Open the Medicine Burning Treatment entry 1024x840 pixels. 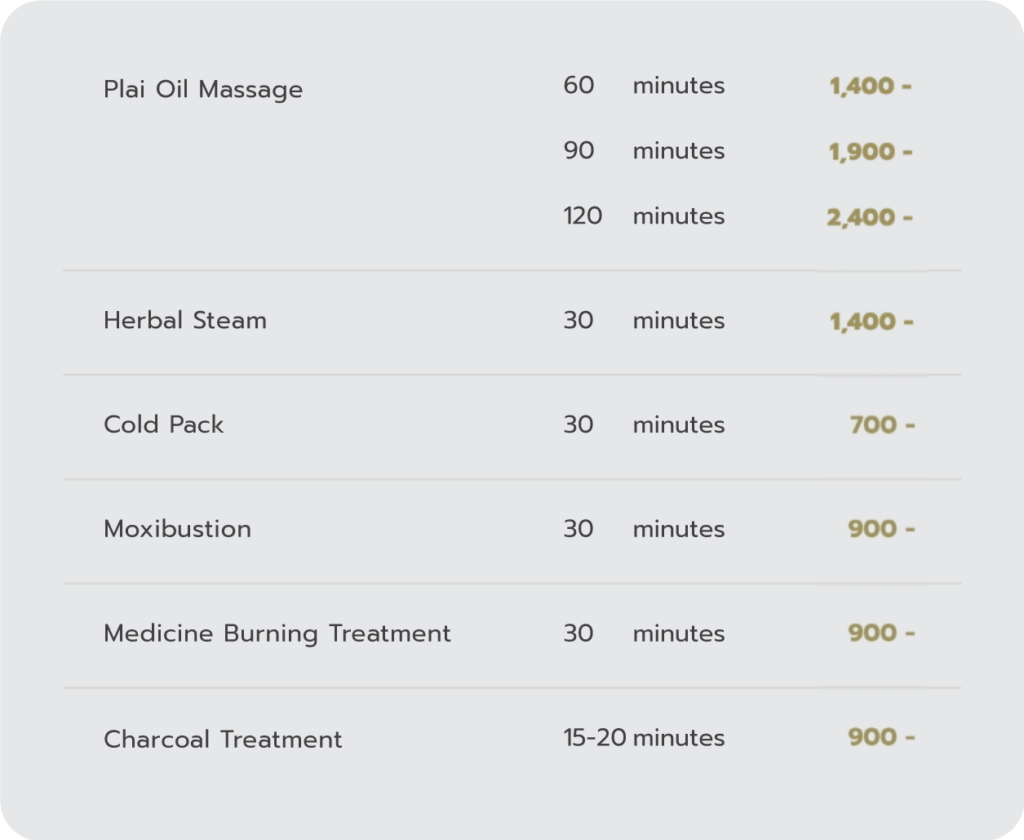[x=277, y=633]
